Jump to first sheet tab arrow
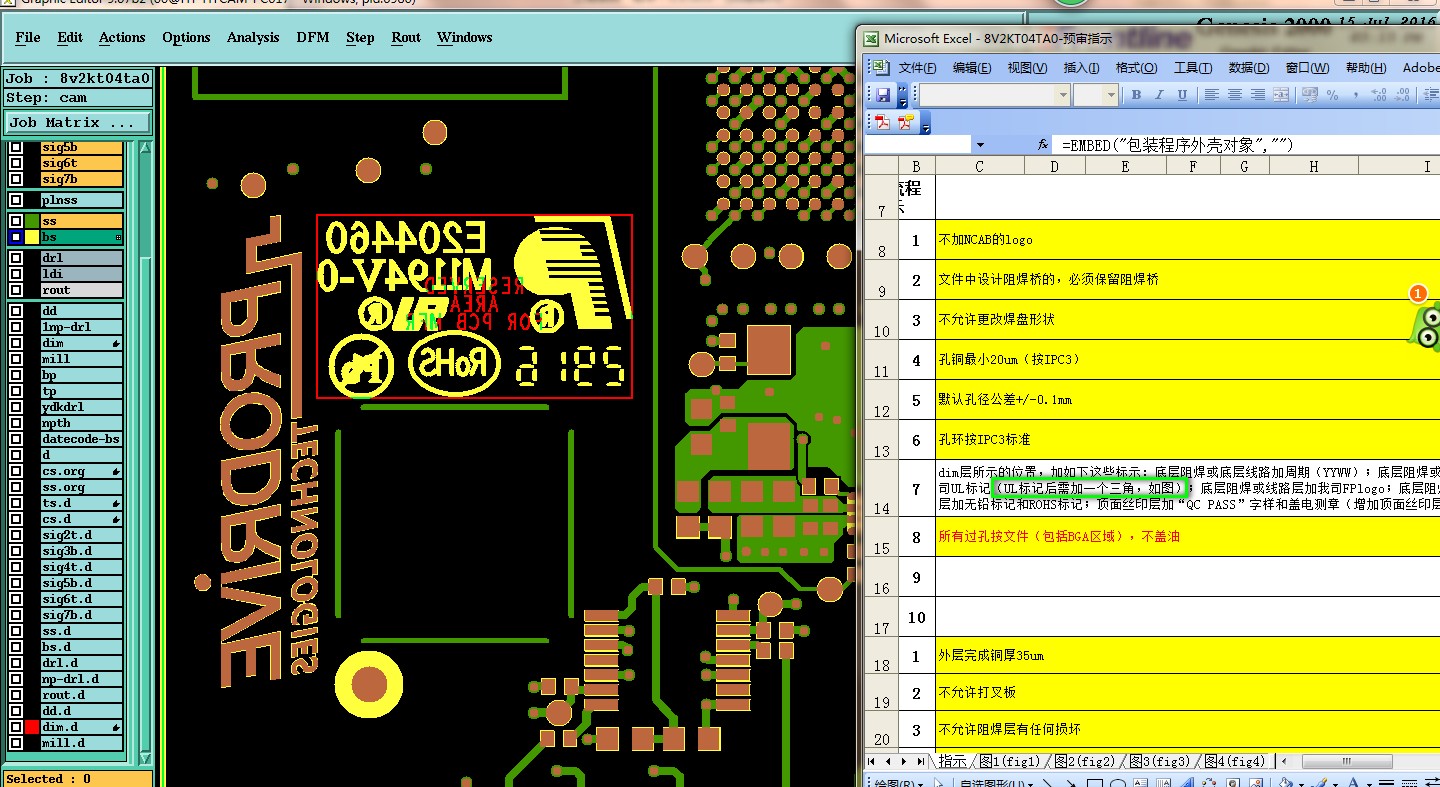Screen dimensions: 1440x787 tap(872, 762)
